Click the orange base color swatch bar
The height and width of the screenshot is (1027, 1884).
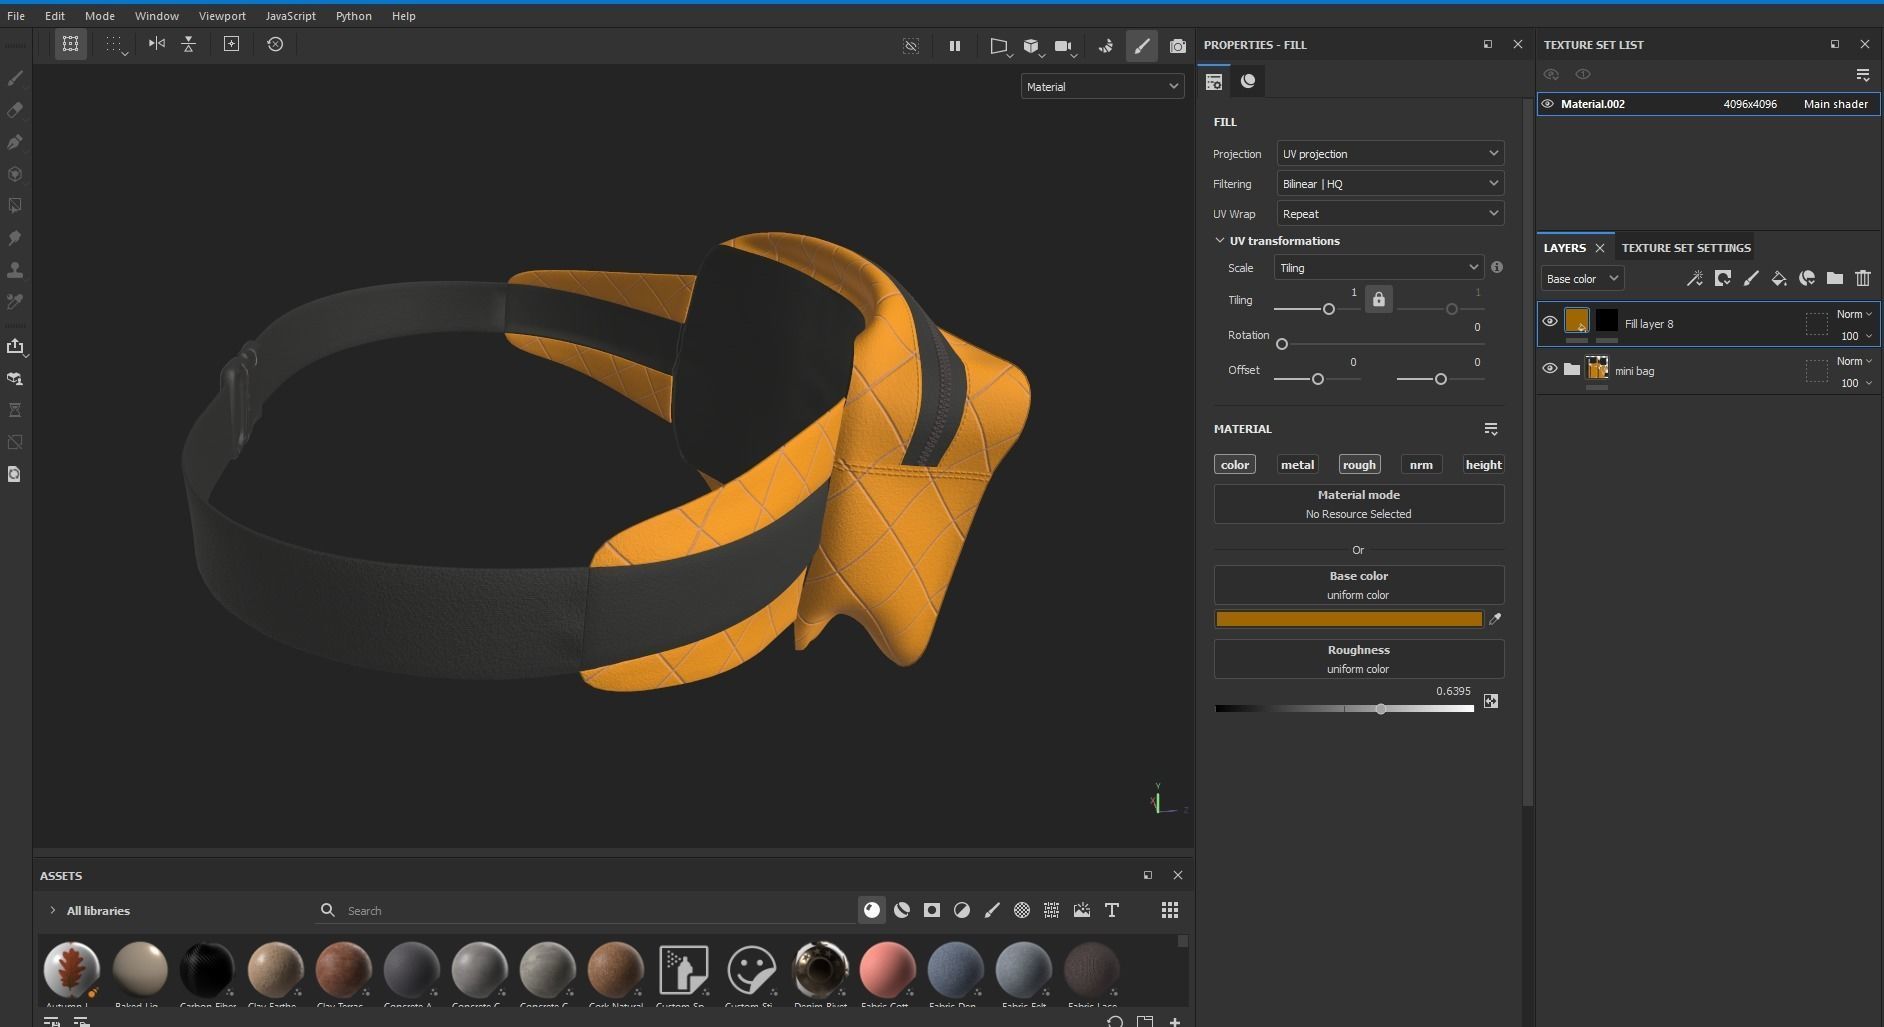(x=1349, y=619)
